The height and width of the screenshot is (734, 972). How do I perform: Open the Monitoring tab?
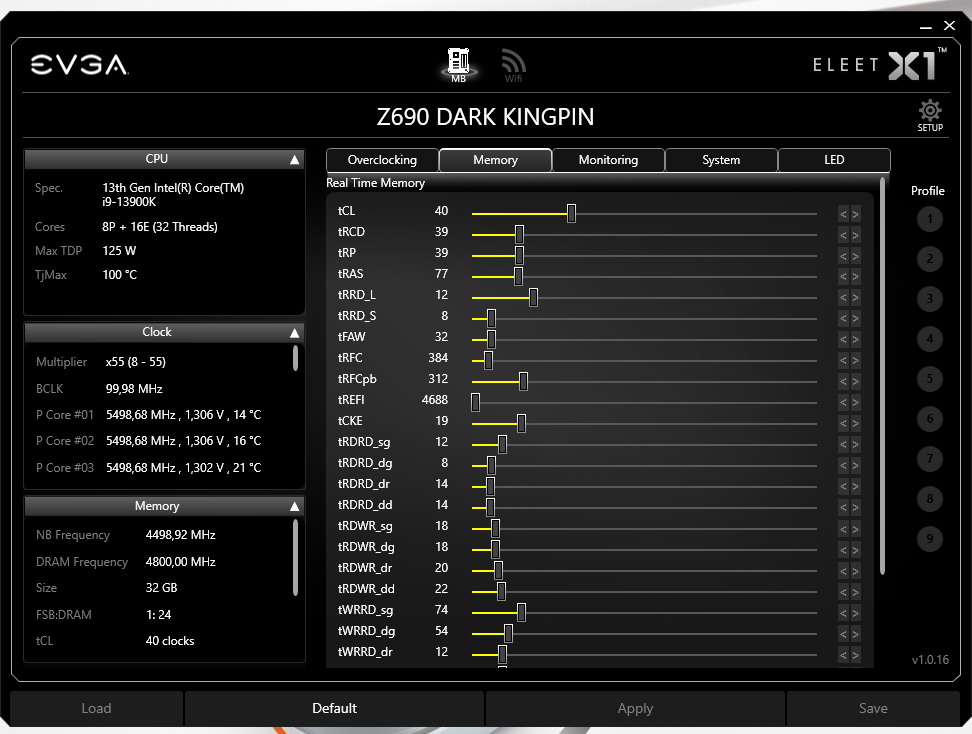tap(608, 159)
